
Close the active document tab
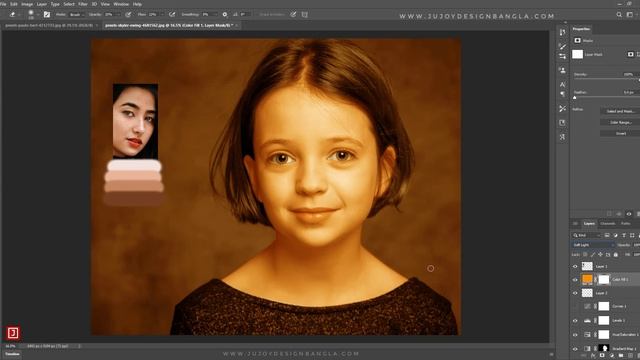(x=236, y=25)
